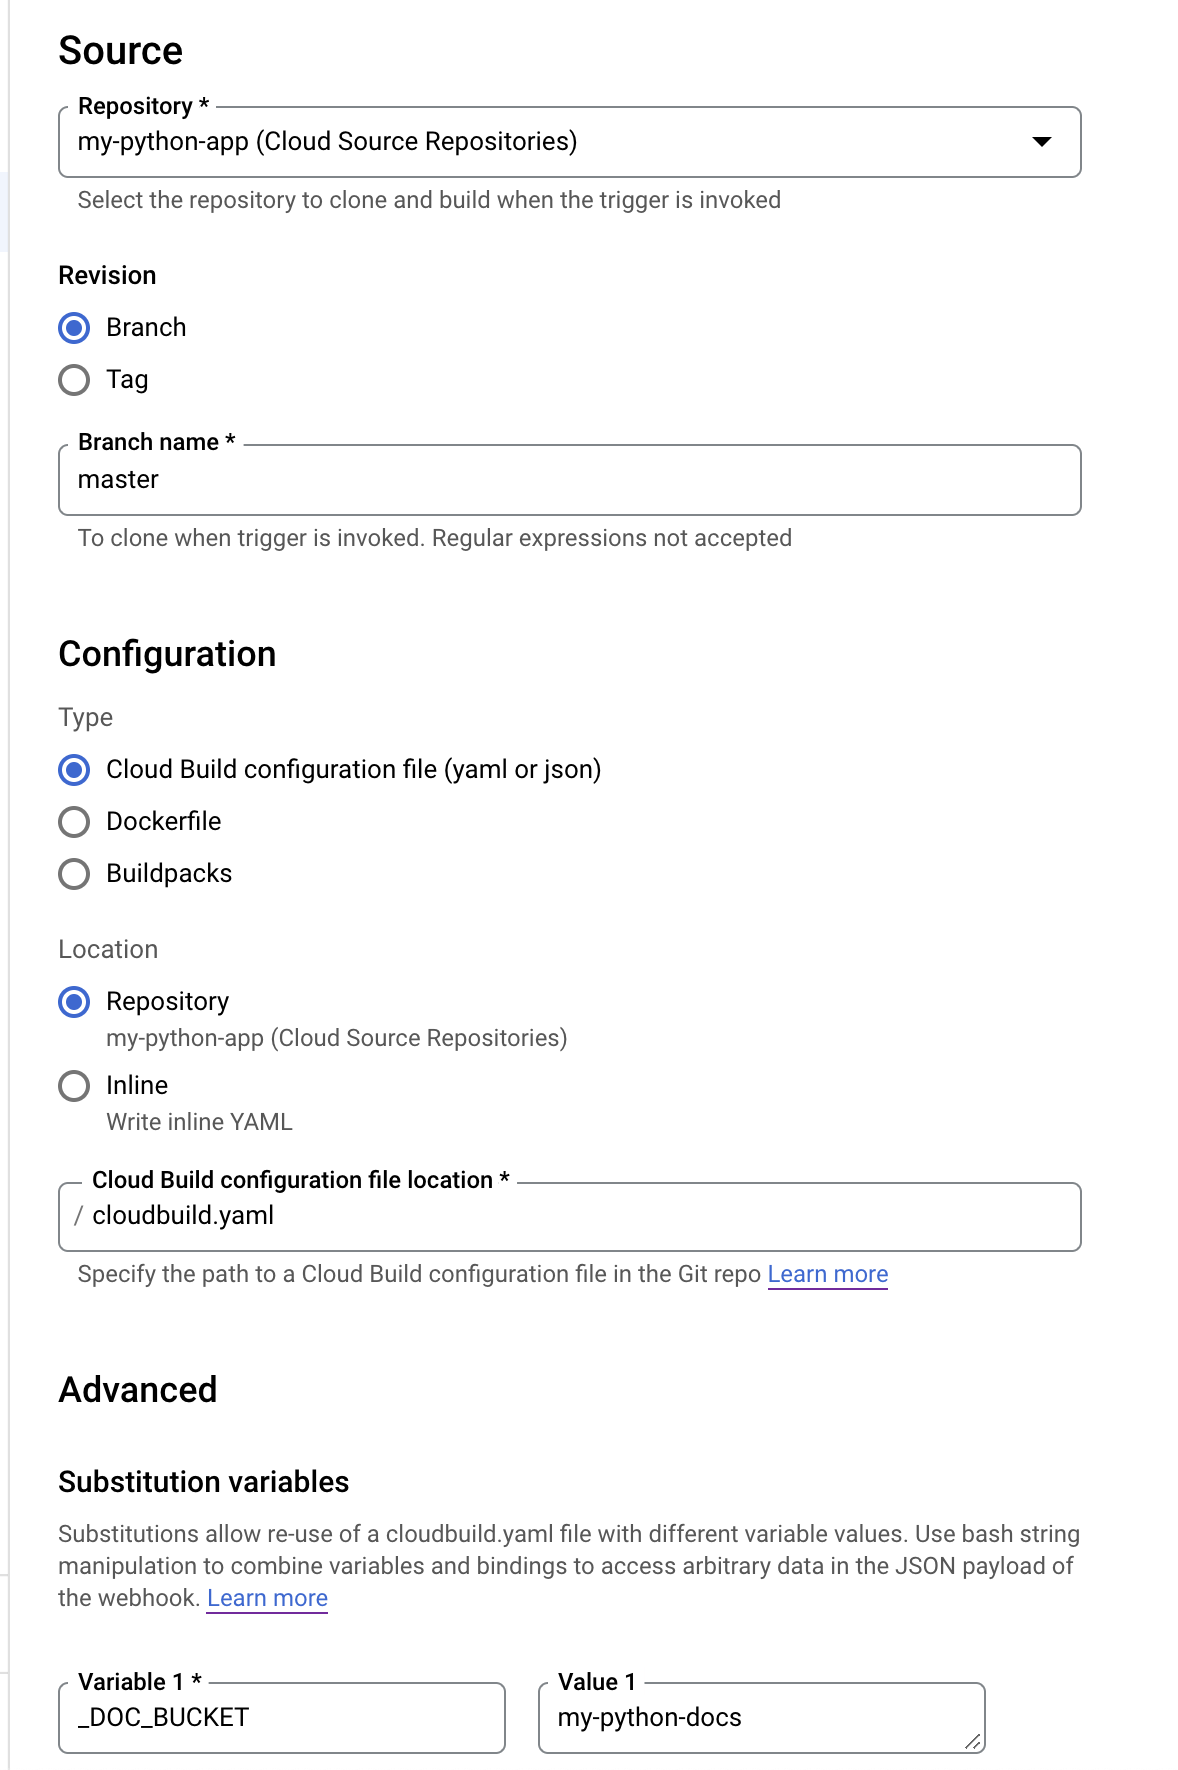The image size is (1178, 1770).
Task: Click the Branch name field showing master
Action: (x=570, y=480)
